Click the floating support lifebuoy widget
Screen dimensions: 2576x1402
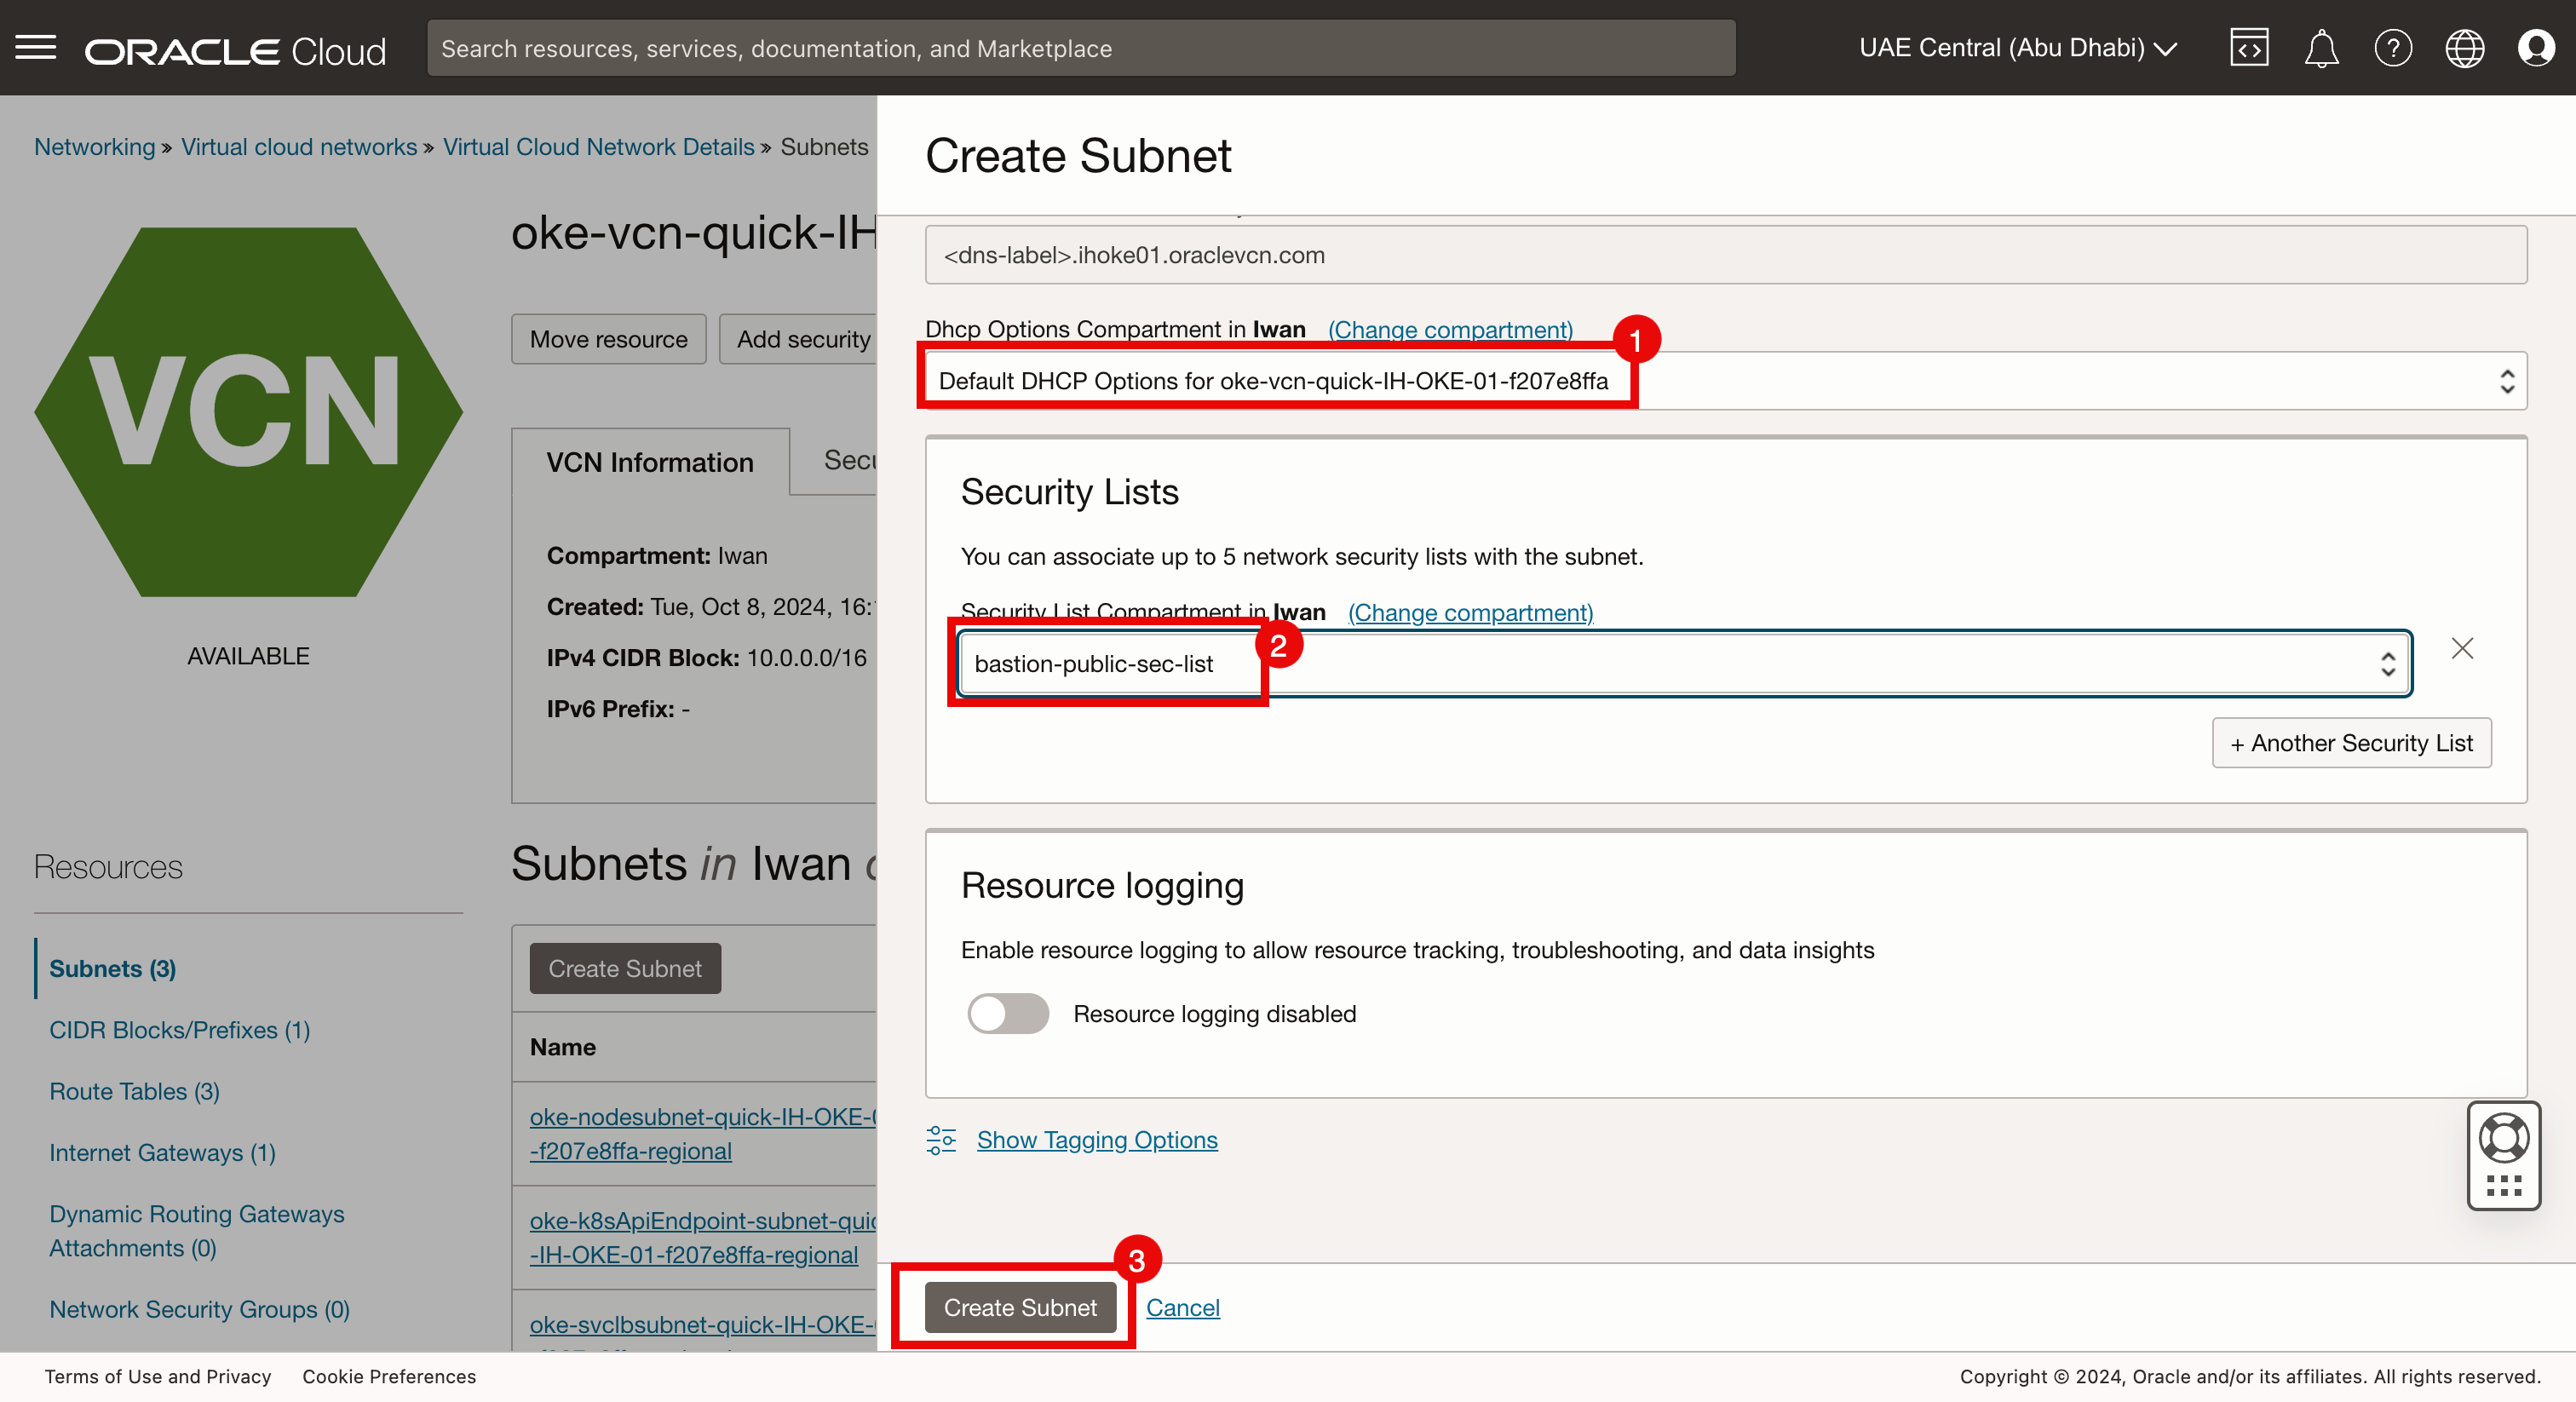click(x=2503, y=1138)
